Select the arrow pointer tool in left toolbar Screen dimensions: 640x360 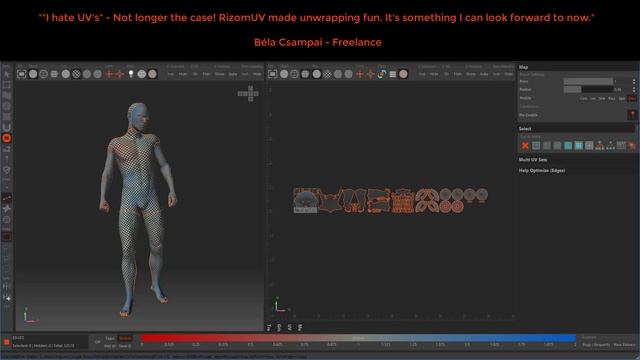(x=7, y=75)
